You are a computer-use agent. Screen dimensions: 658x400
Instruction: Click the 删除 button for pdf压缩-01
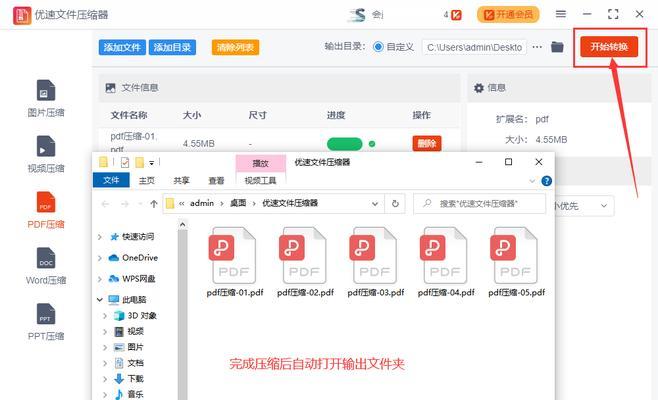(427, 144)
